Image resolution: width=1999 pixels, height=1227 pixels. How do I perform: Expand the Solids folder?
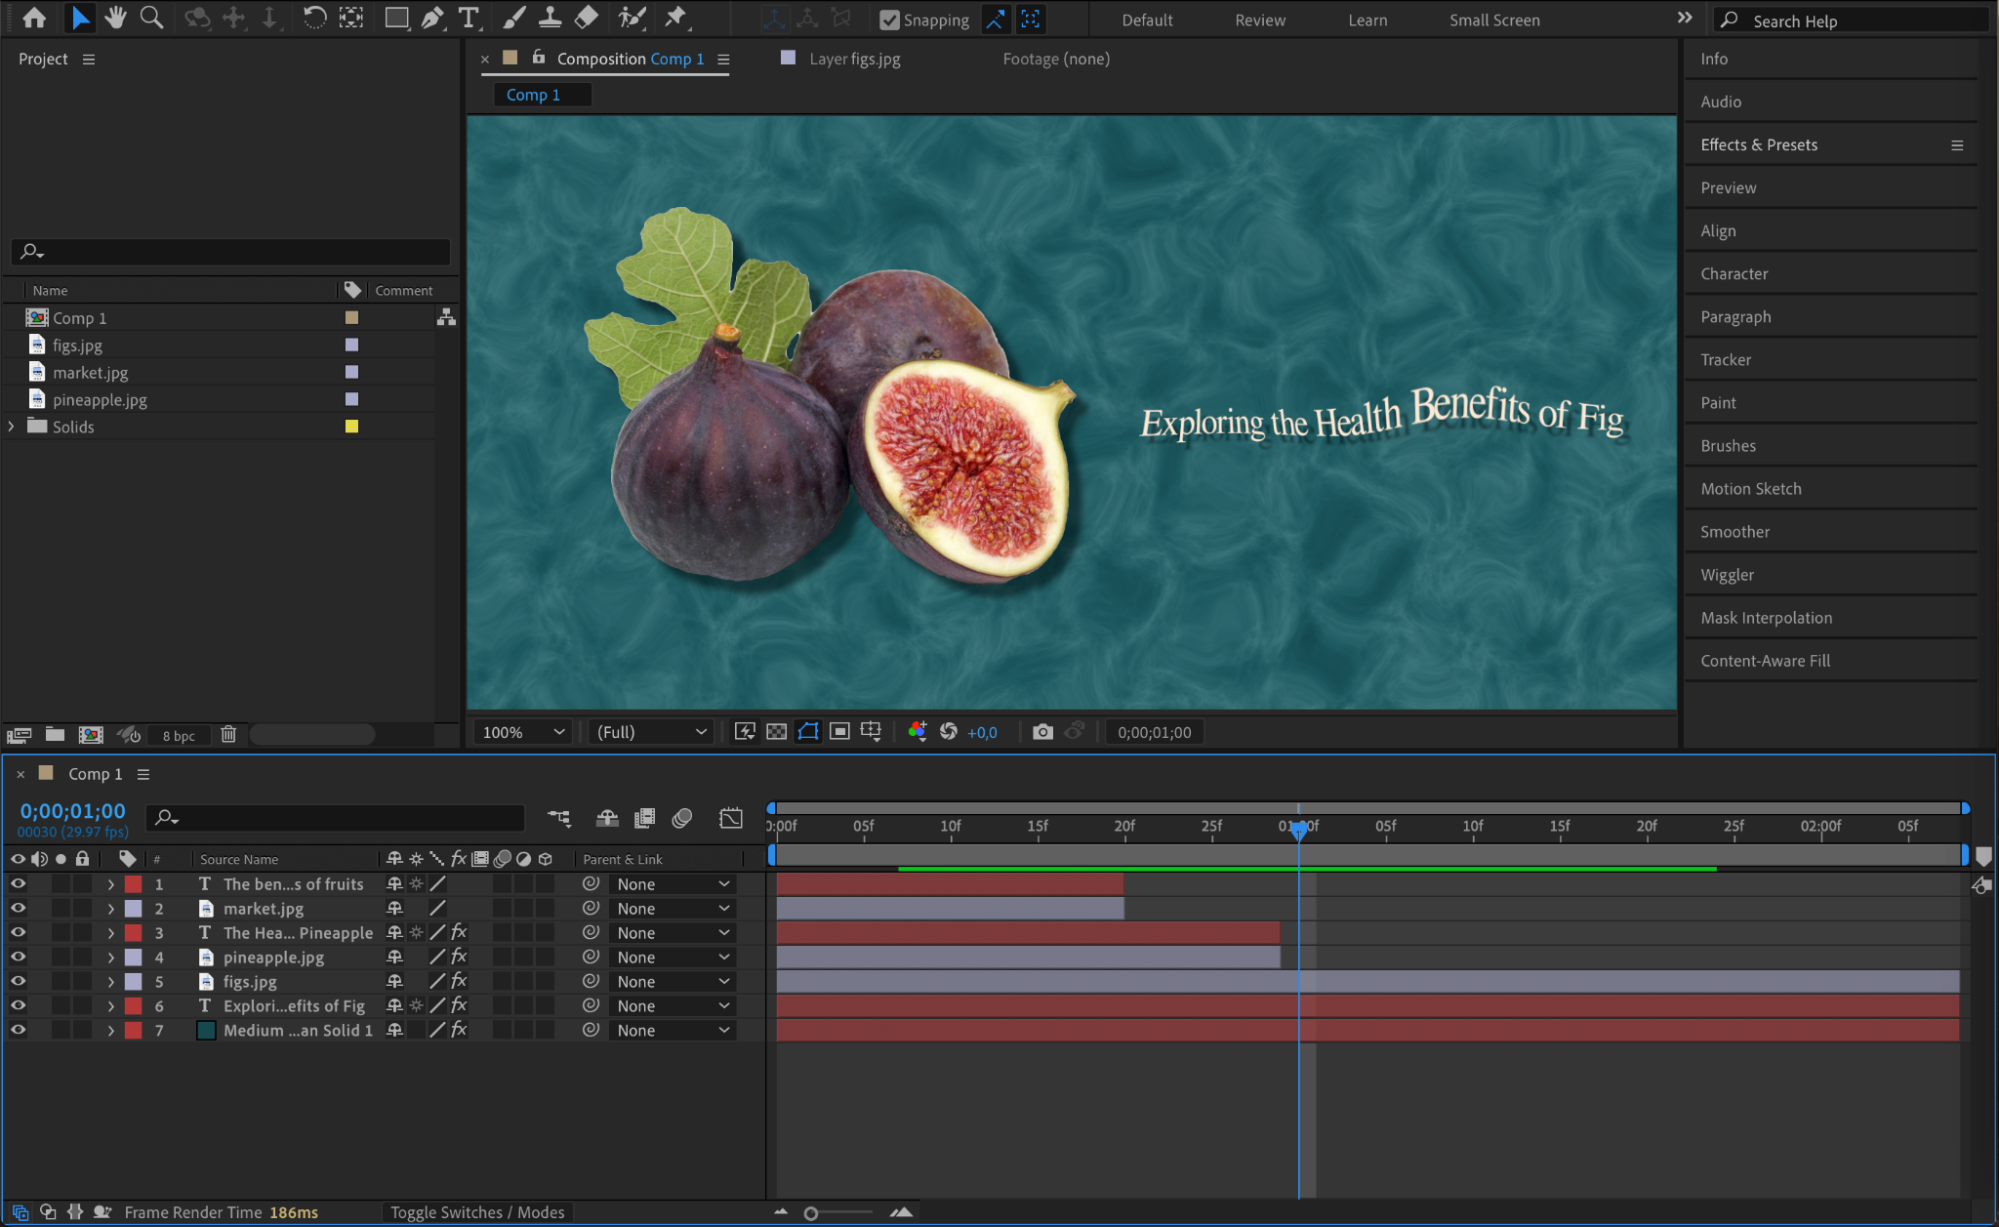[12, 426]
